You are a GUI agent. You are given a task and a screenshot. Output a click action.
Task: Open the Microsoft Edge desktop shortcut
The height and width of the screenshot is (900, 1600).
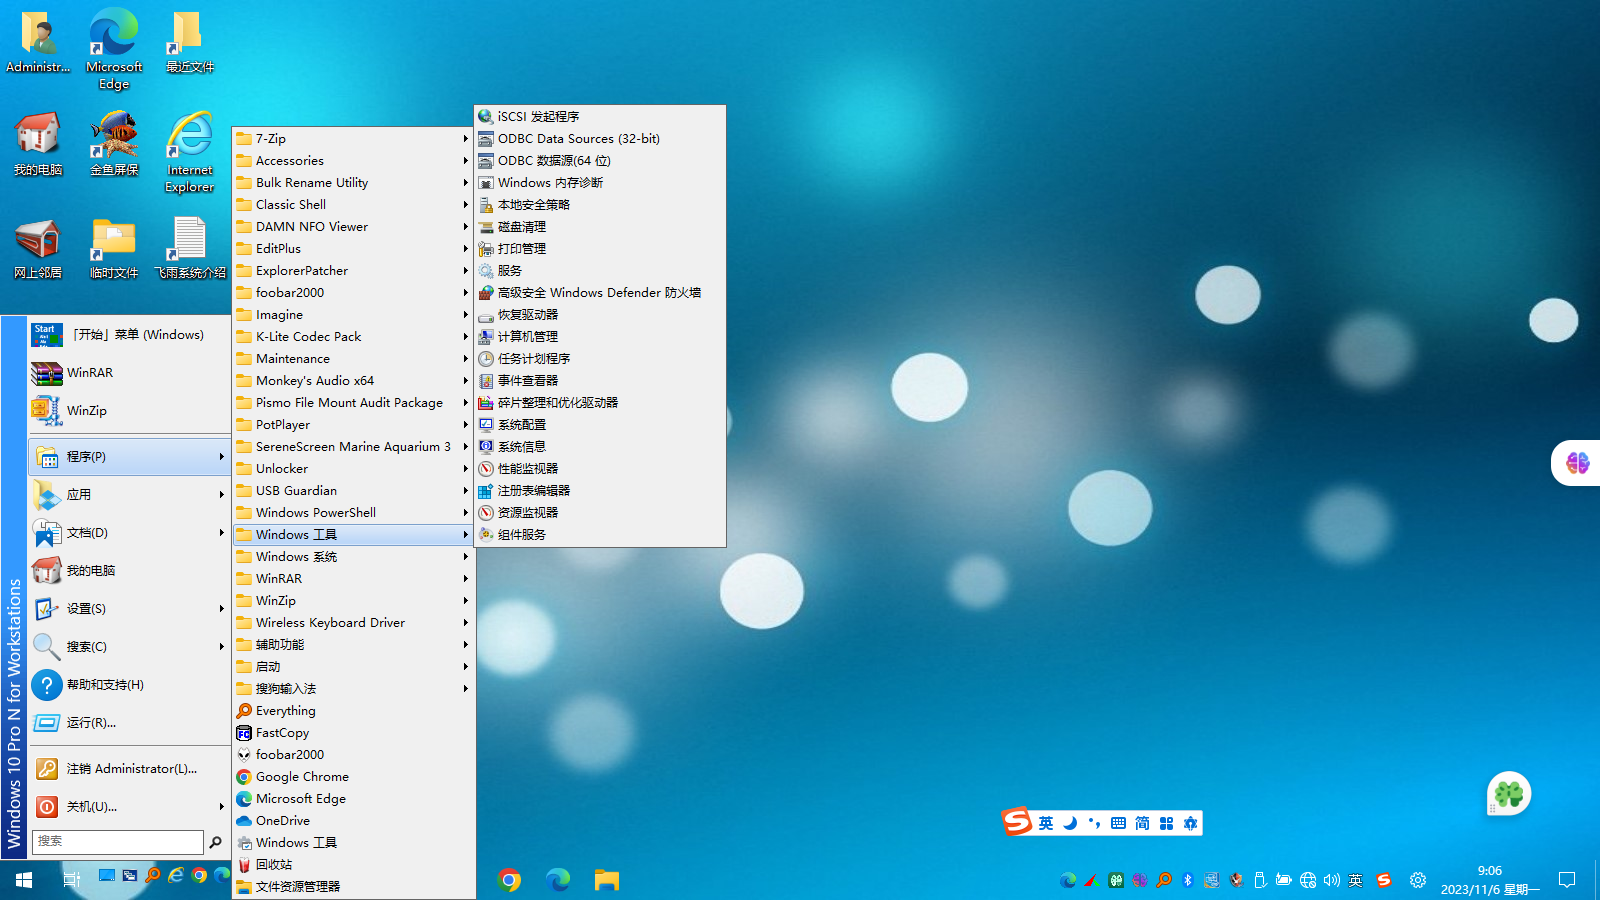(x=114, y=48)
